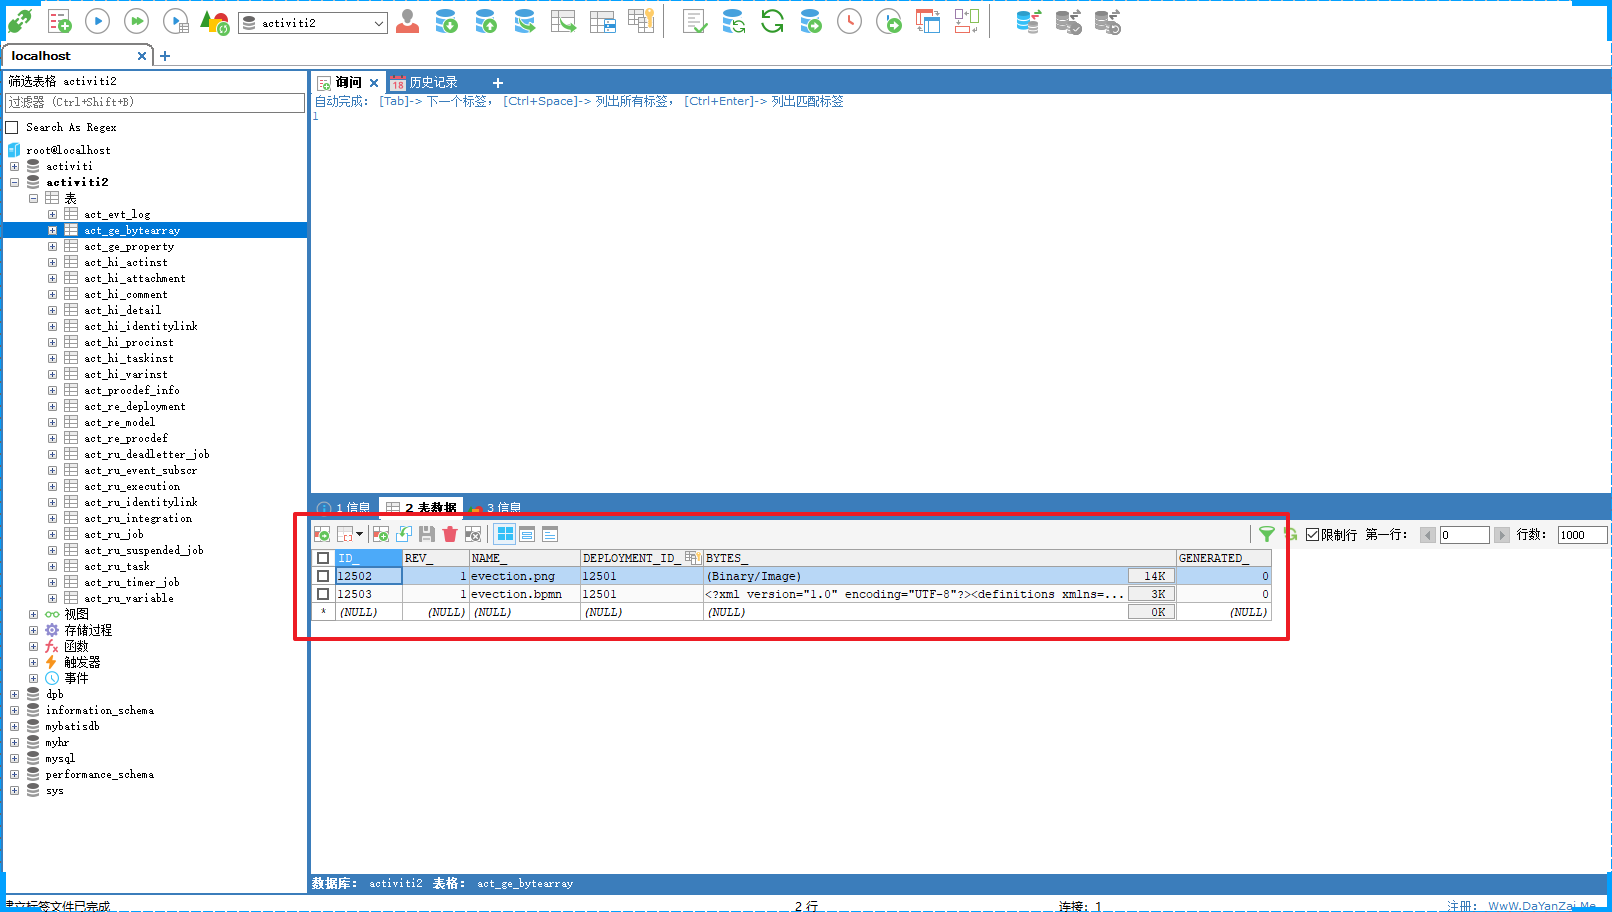Open the scheduled backup clock icon
Screen dimensions: 1612x912
849,21
